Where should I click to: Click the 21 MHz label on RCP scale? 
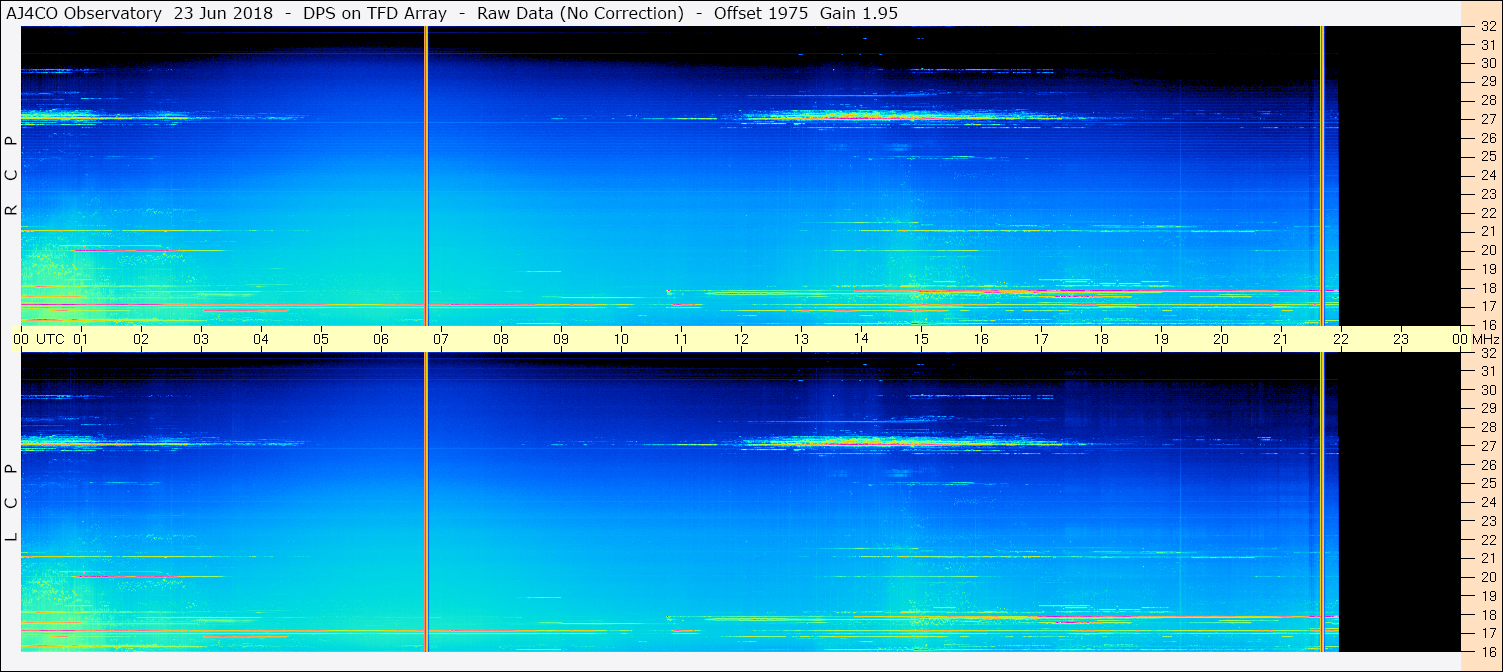(1487, 231)
